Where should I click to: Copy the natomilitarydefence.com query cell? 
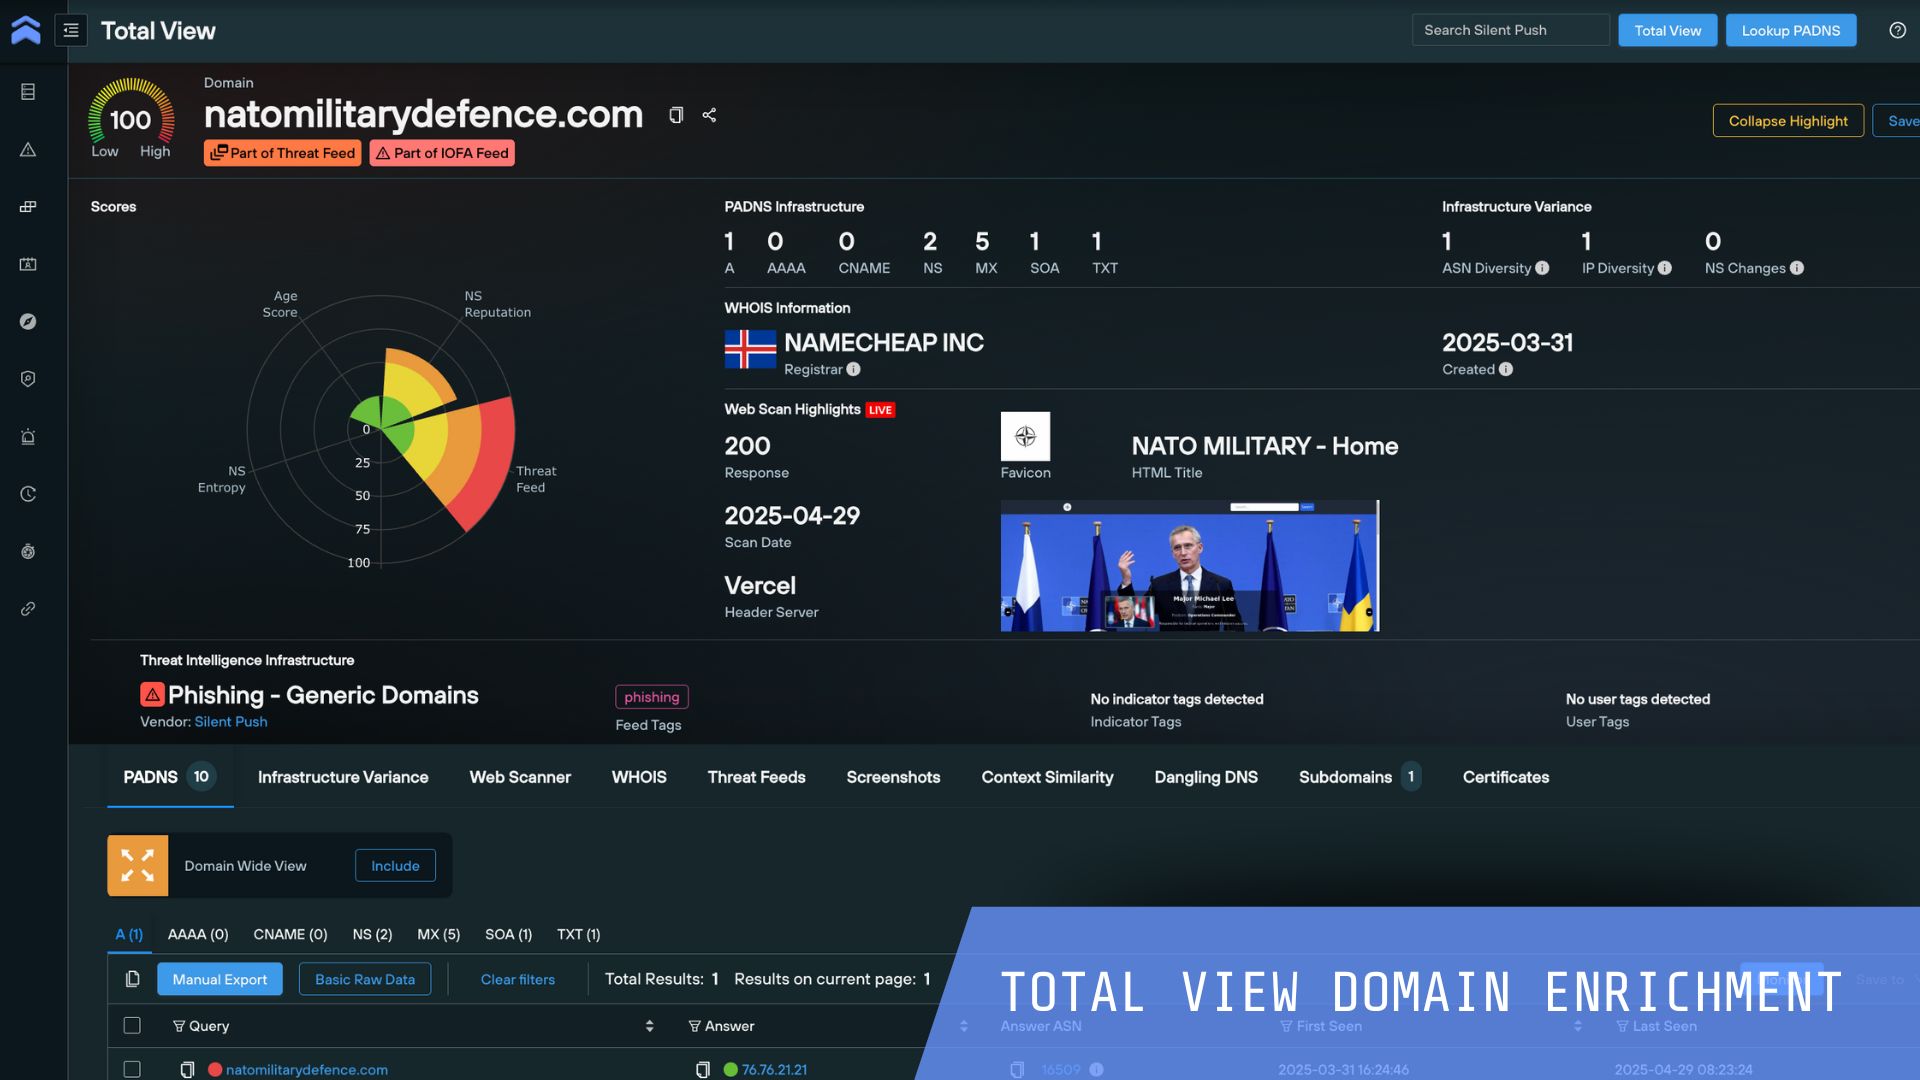pos(187,1069)
